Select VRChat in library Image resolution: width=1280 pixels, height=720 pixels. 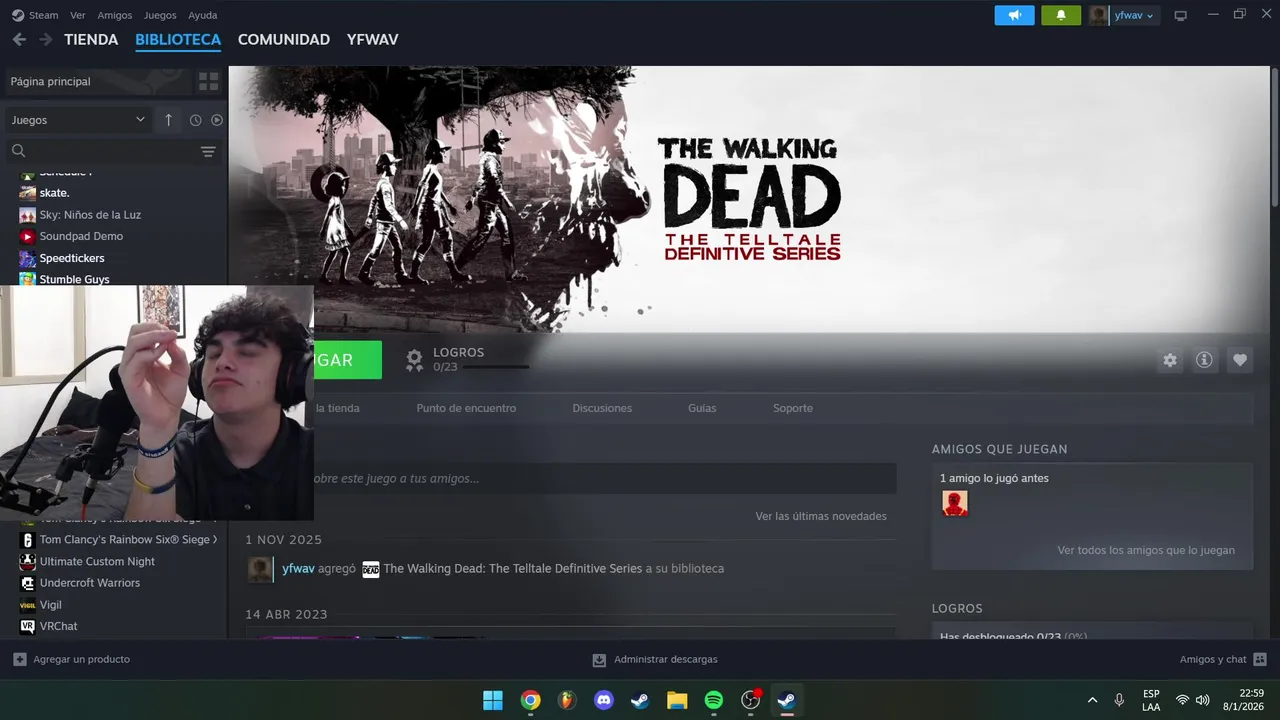[x=58, y=626]
